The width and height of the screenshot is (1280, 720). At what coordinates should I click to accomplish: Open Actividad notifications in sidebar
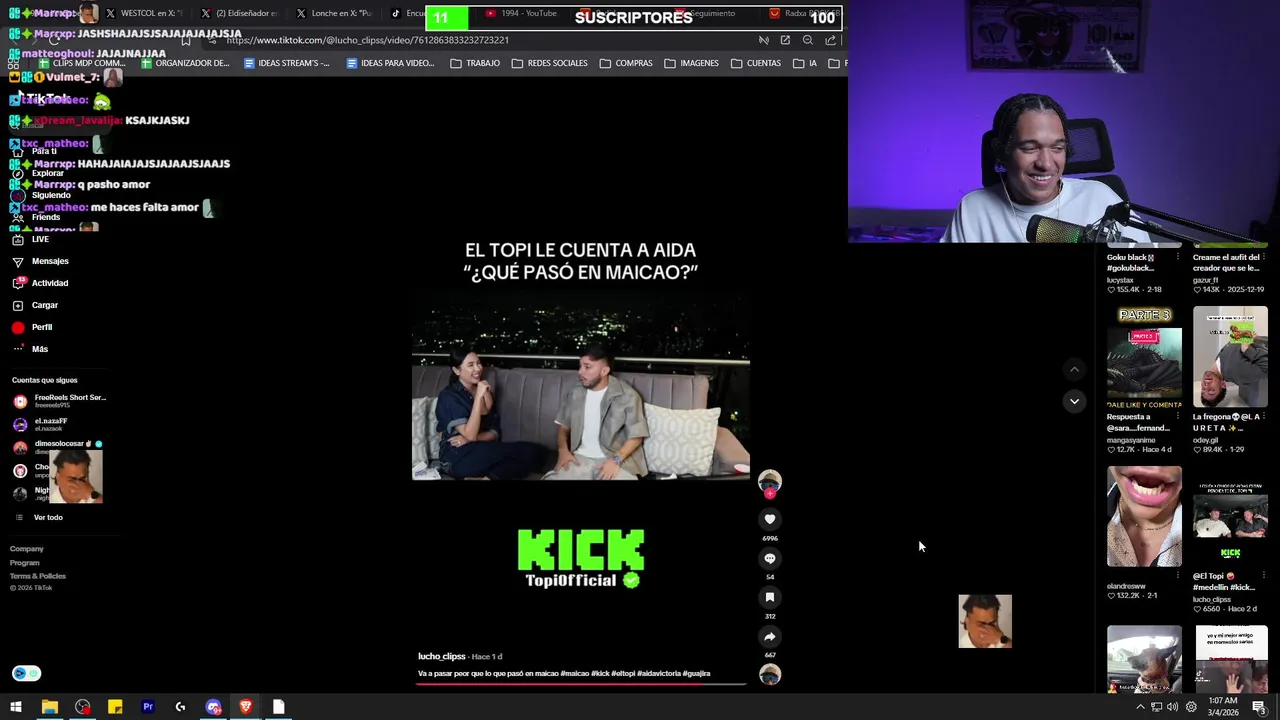50,283
